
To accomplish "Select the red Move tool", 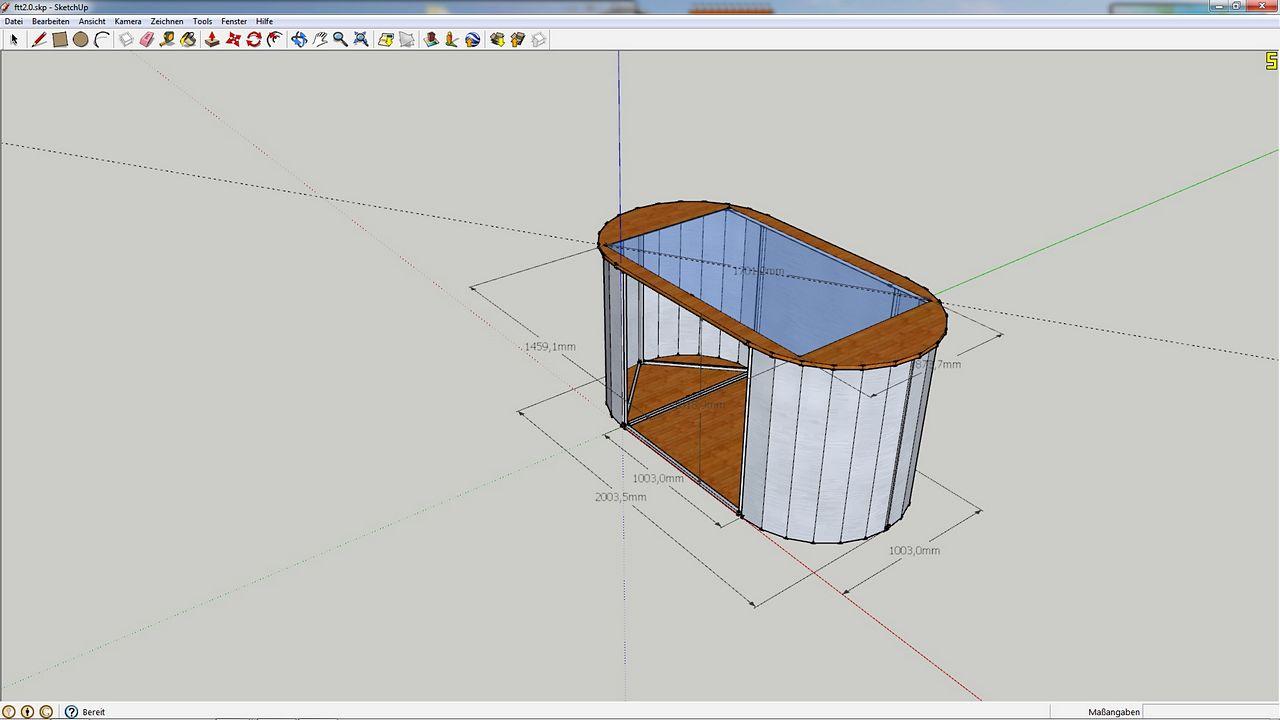I will coord(233,40).
